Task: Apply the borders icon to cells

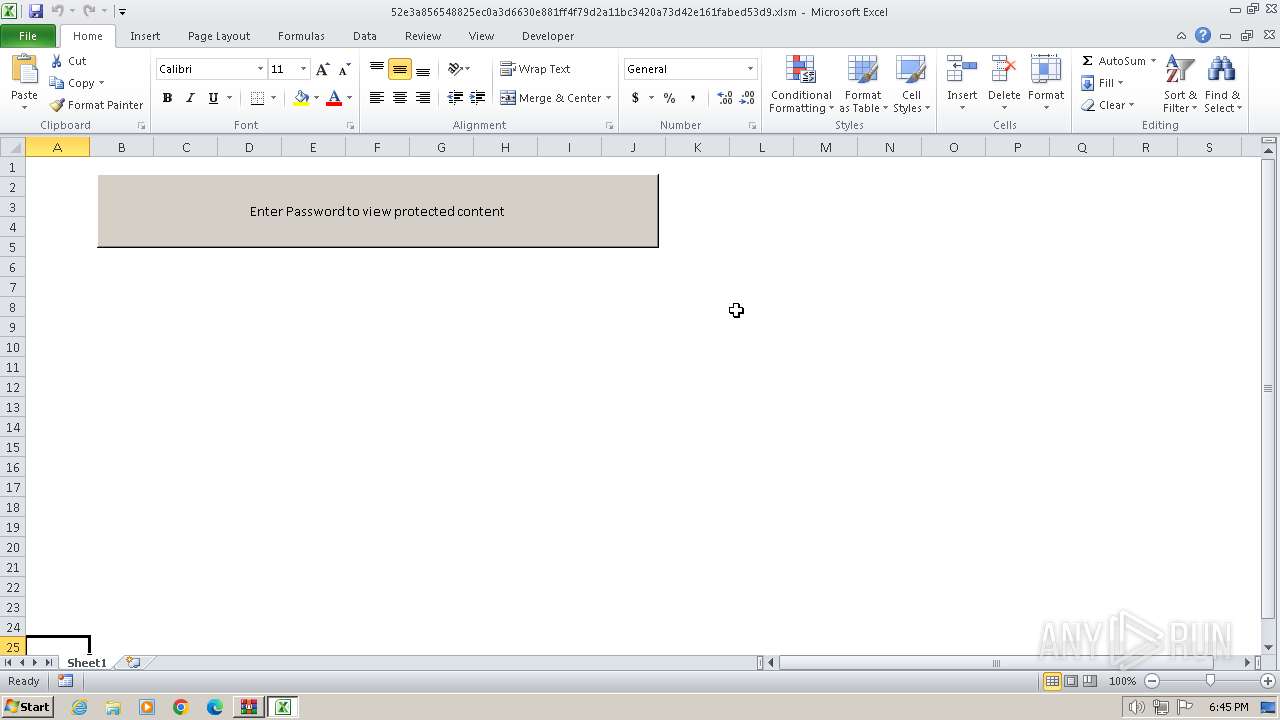Action: [x=257, y=98]
